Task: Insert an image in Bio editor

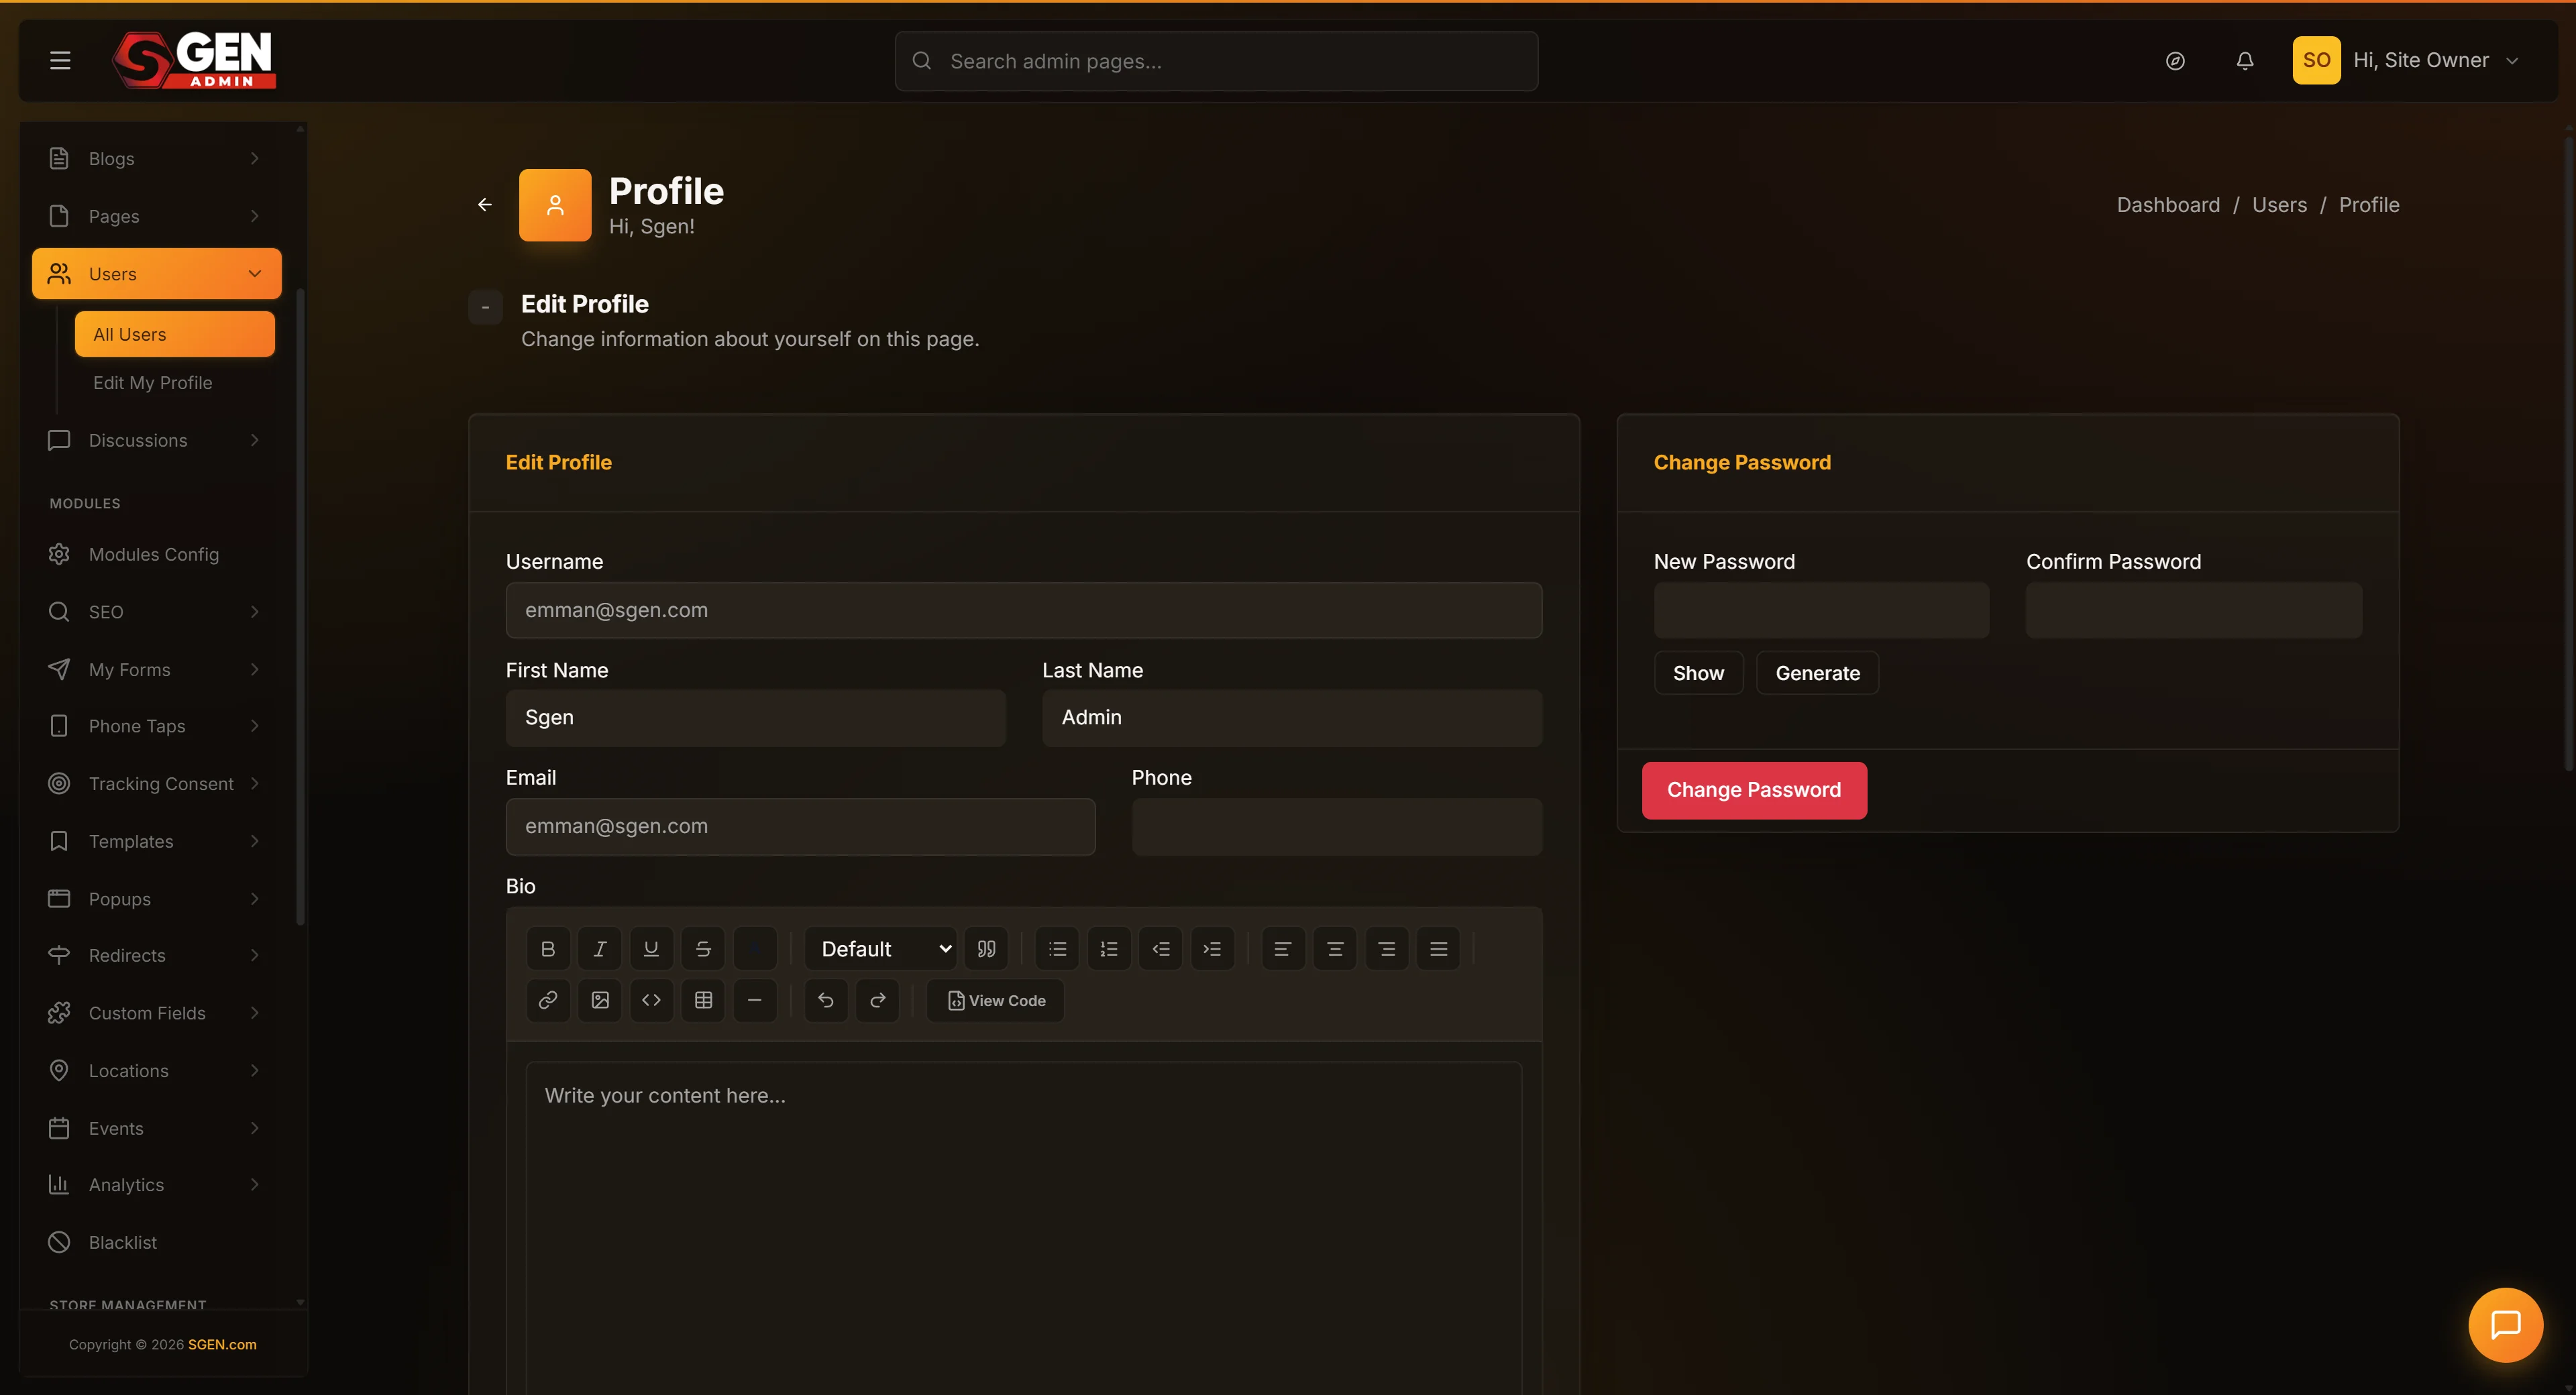Action: pyautogui.click(x=600, y=1000)
